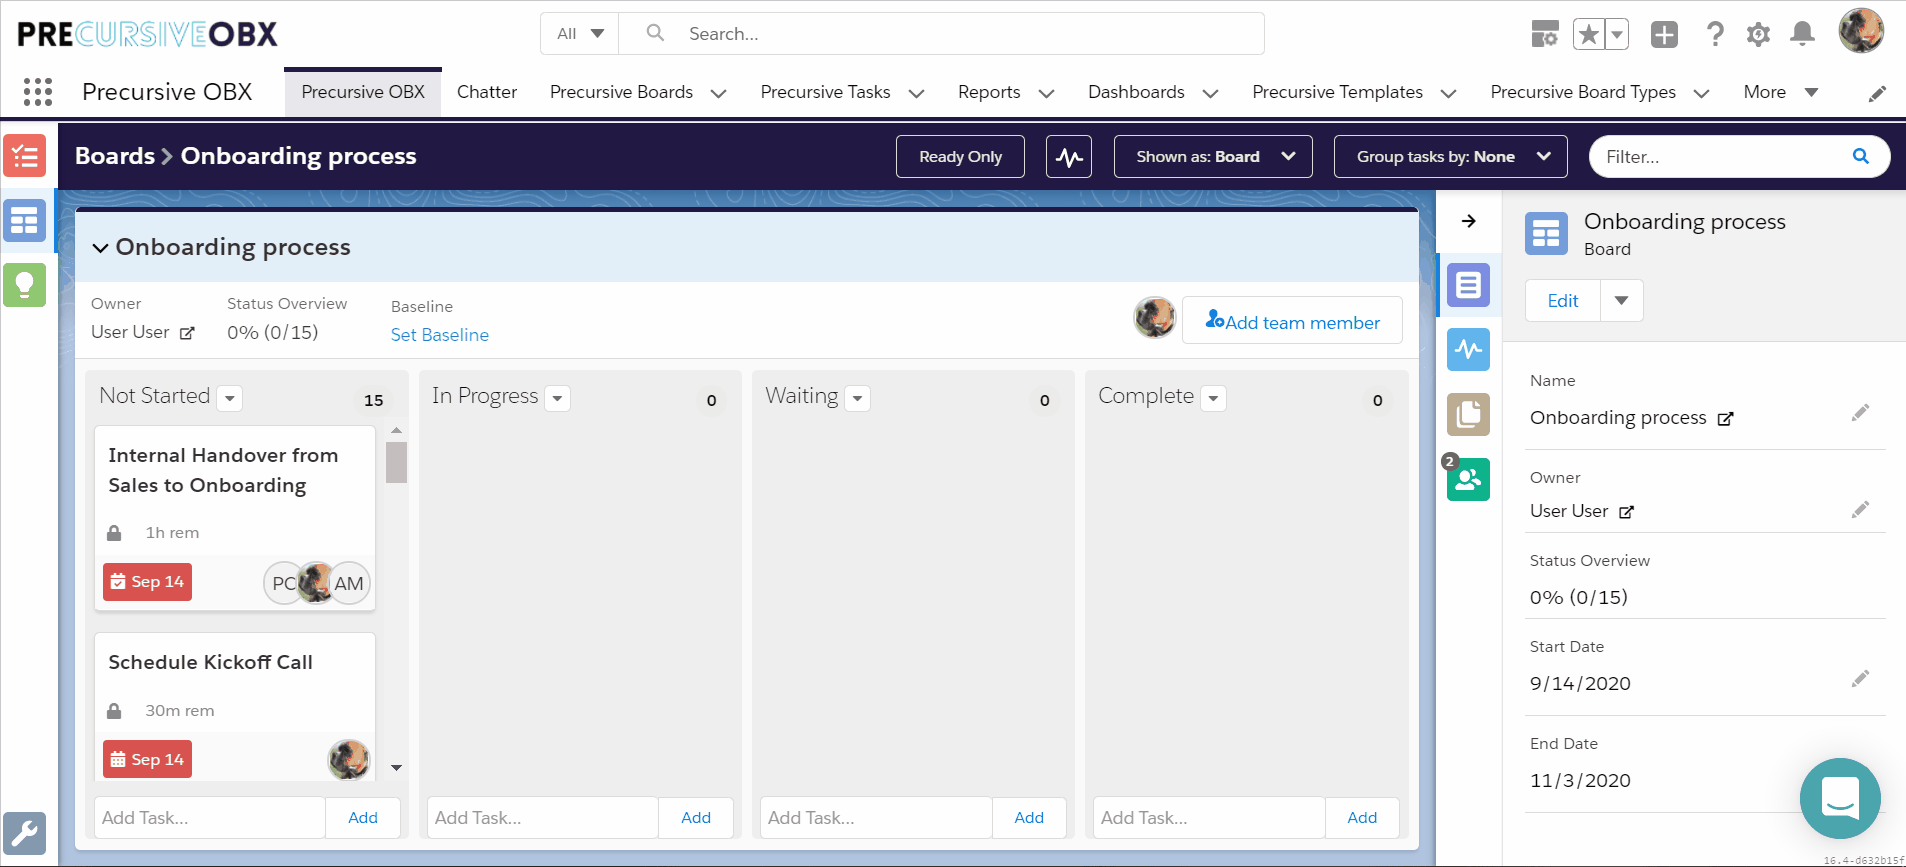This screenshot has width=1906, height=867.
Task: Open the Shown as: Board dropdown
Action: coord(1213,157)
